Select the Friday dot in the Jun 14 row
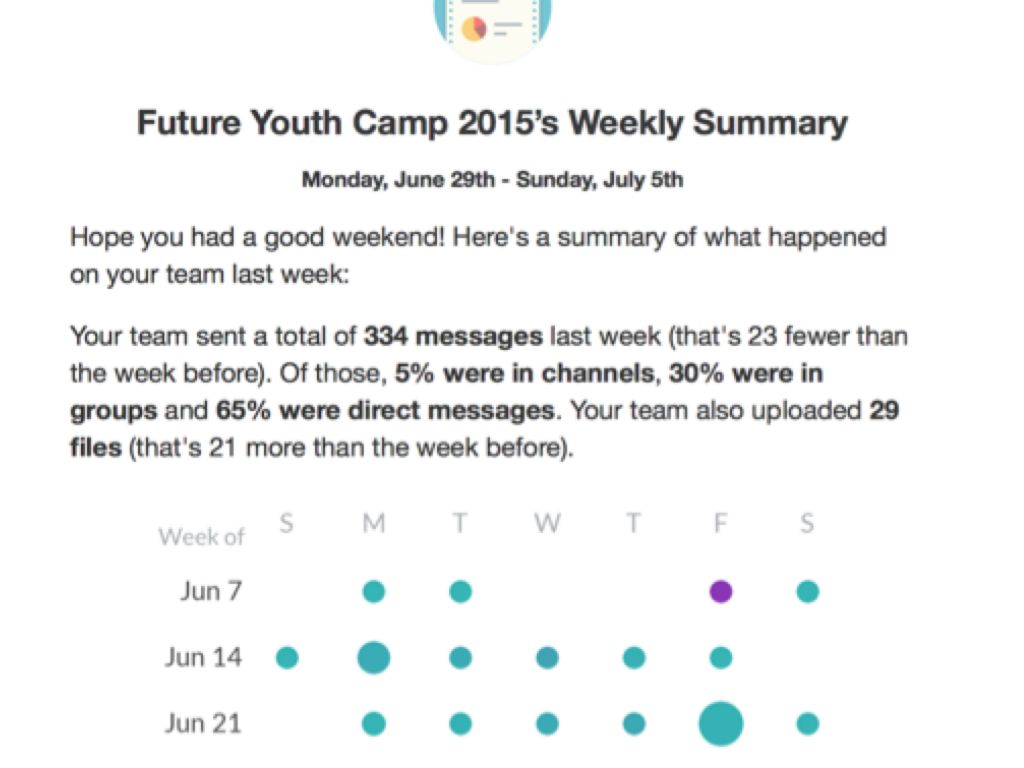This screenshot has width=1024, height=768. pos(721,658)
